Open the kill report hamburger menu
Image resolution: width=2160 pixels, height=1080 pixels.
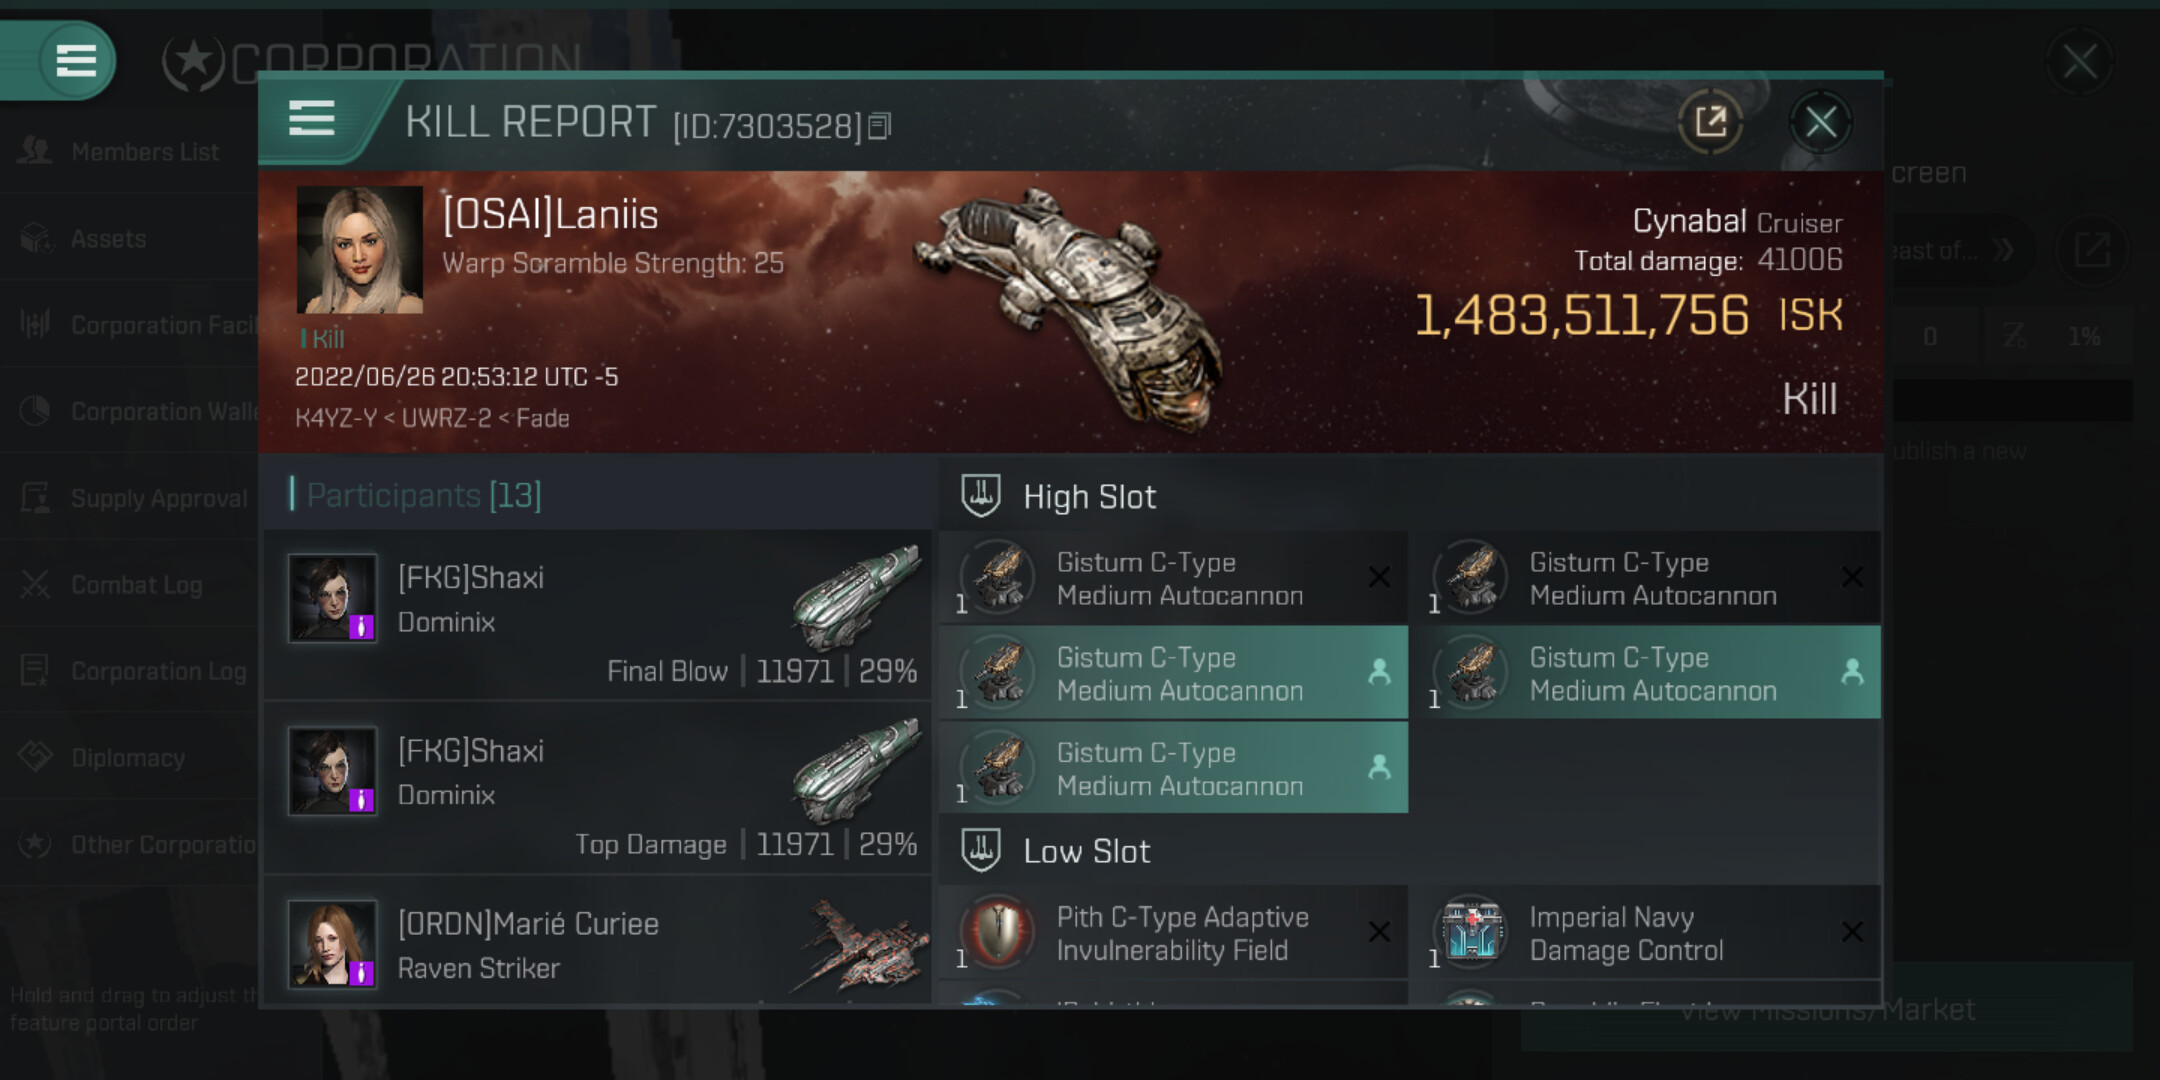[311, 118]
